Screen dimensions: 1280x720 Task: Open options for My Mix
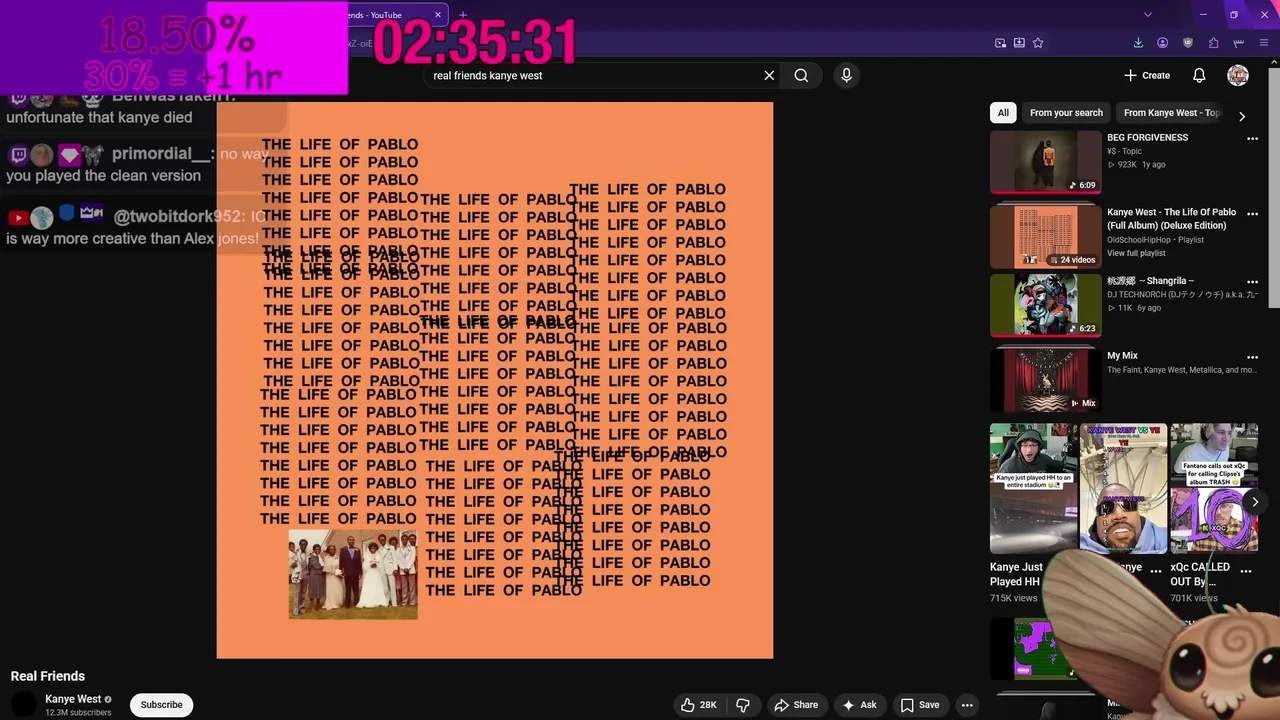click(1252, 357)
